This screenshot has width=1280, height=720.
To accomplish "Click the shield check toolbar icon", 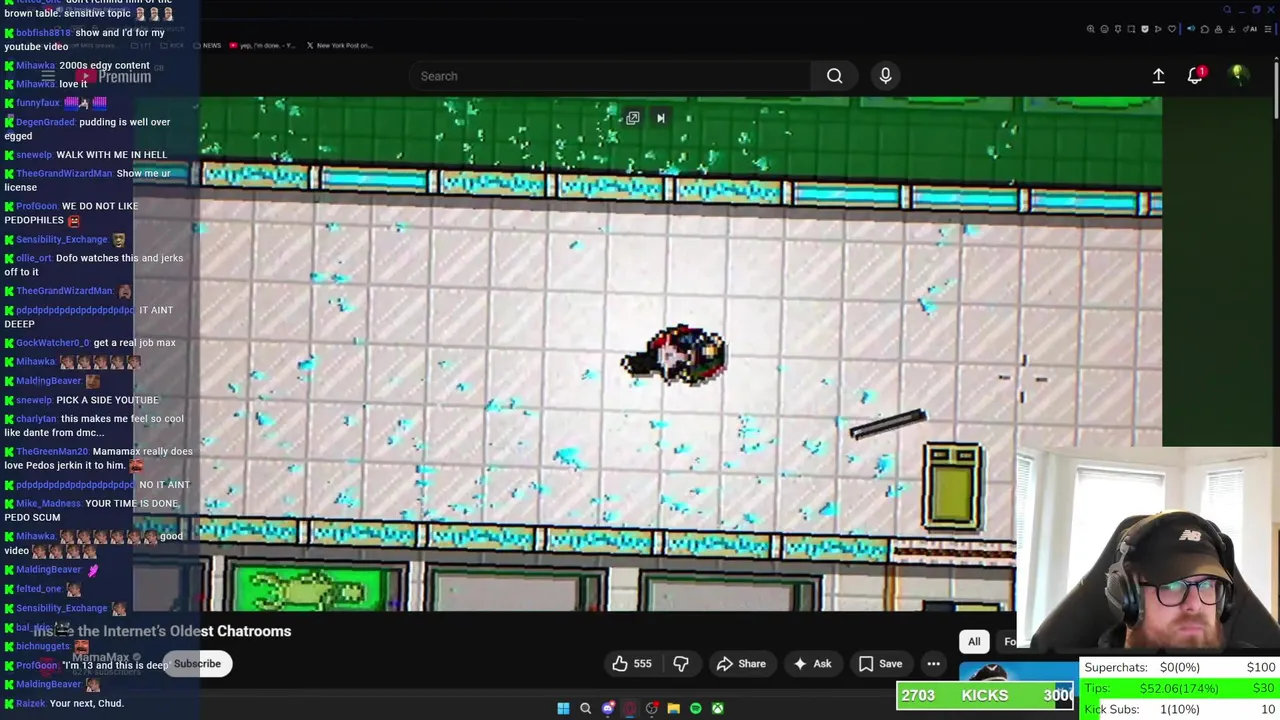I will [x=1145, y=29].
